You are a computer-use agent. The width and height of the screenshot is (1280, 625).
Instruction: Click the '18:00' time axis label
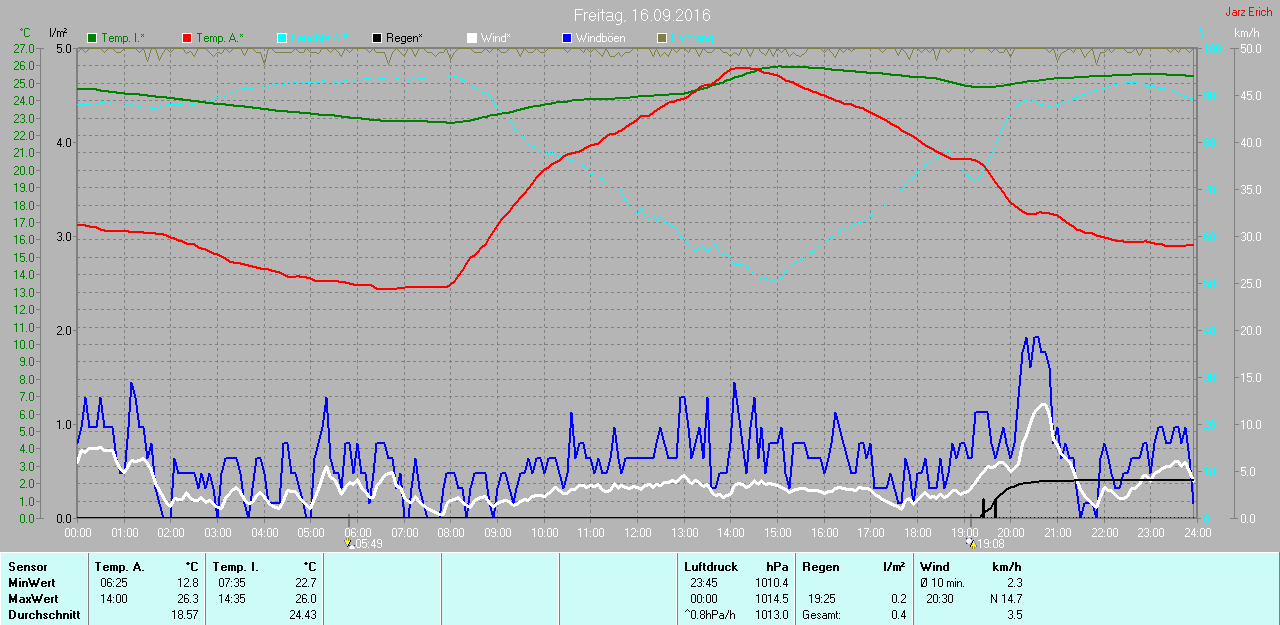pos(917,532)
